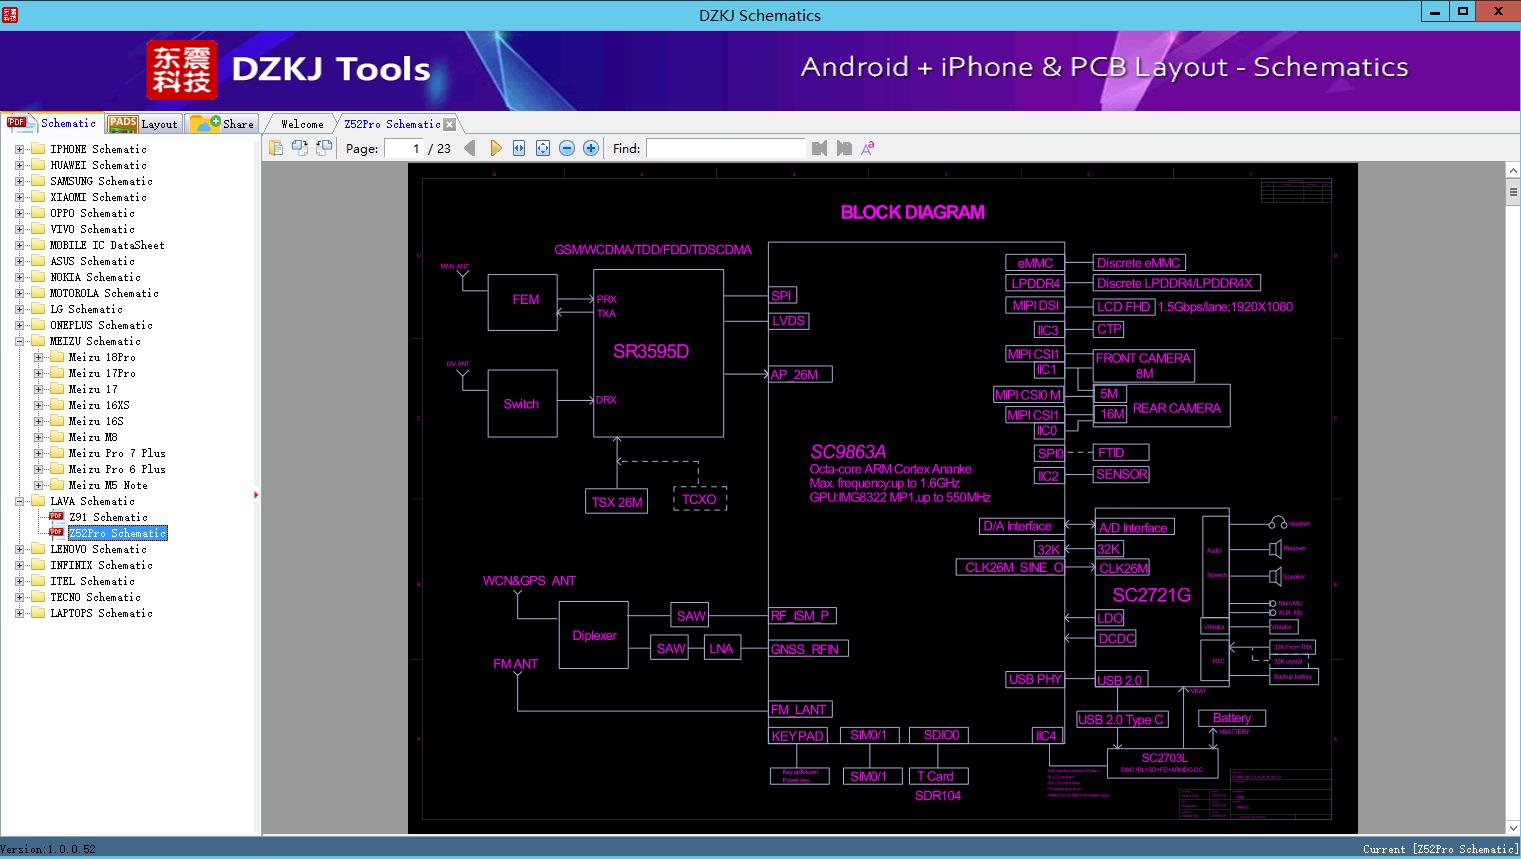Screen dimensions: 1521x859
Task: Switch to the Layout tab
Action: click(x=143, y=124)
